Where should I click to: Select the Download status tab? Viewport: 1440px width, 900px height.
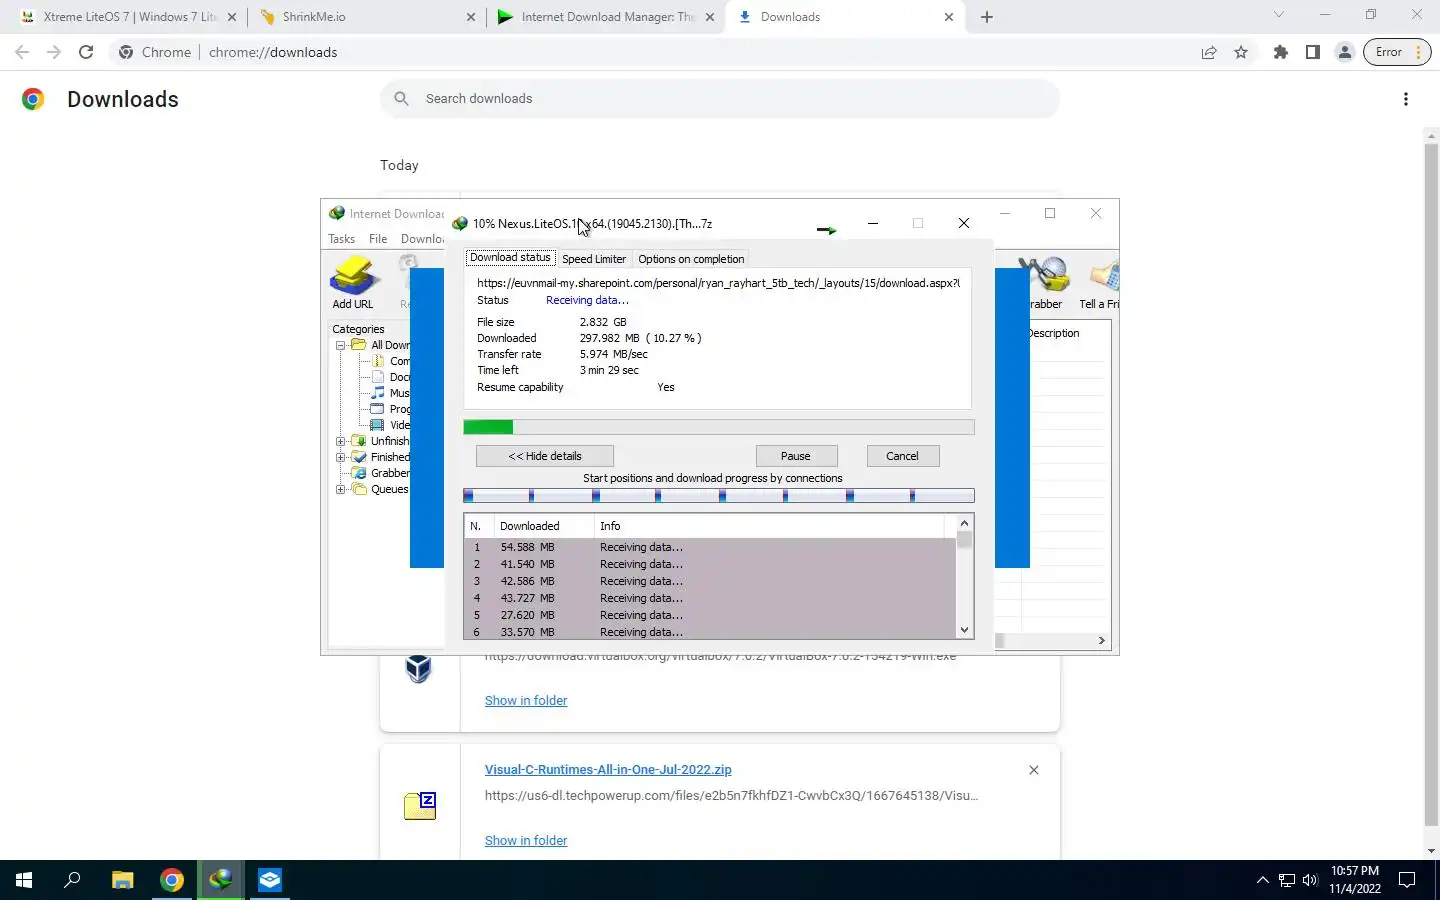coord(510,257)
